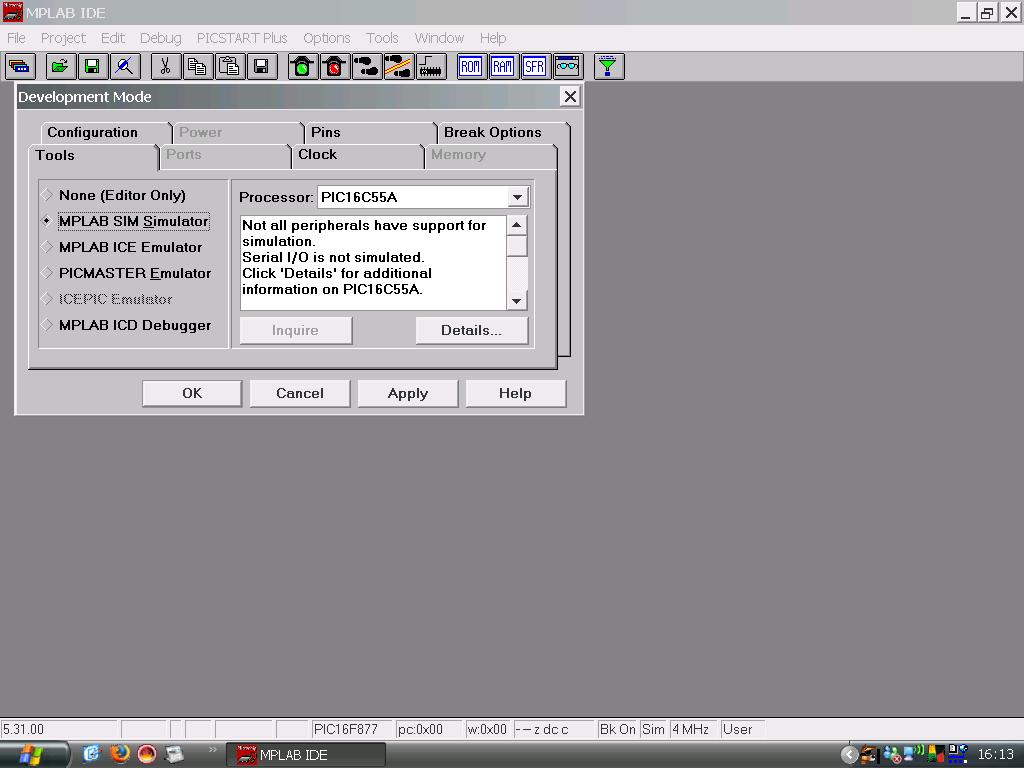The image size is (1024, 768).
Task: Click the Cancel button
Action: point(300,393)
